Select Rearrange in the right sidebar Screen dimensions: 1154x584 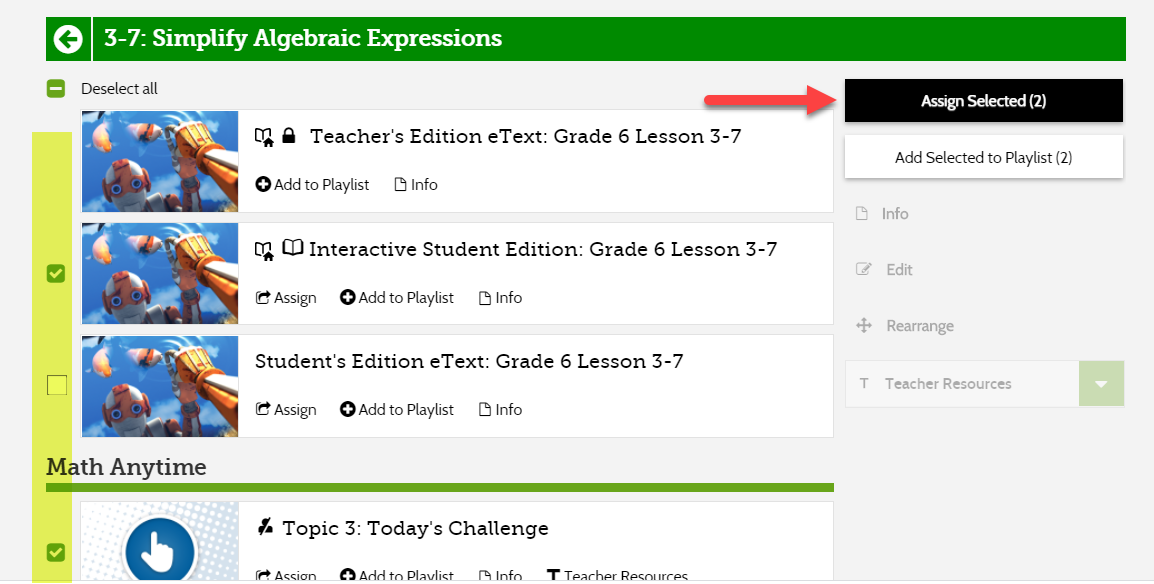919,326
